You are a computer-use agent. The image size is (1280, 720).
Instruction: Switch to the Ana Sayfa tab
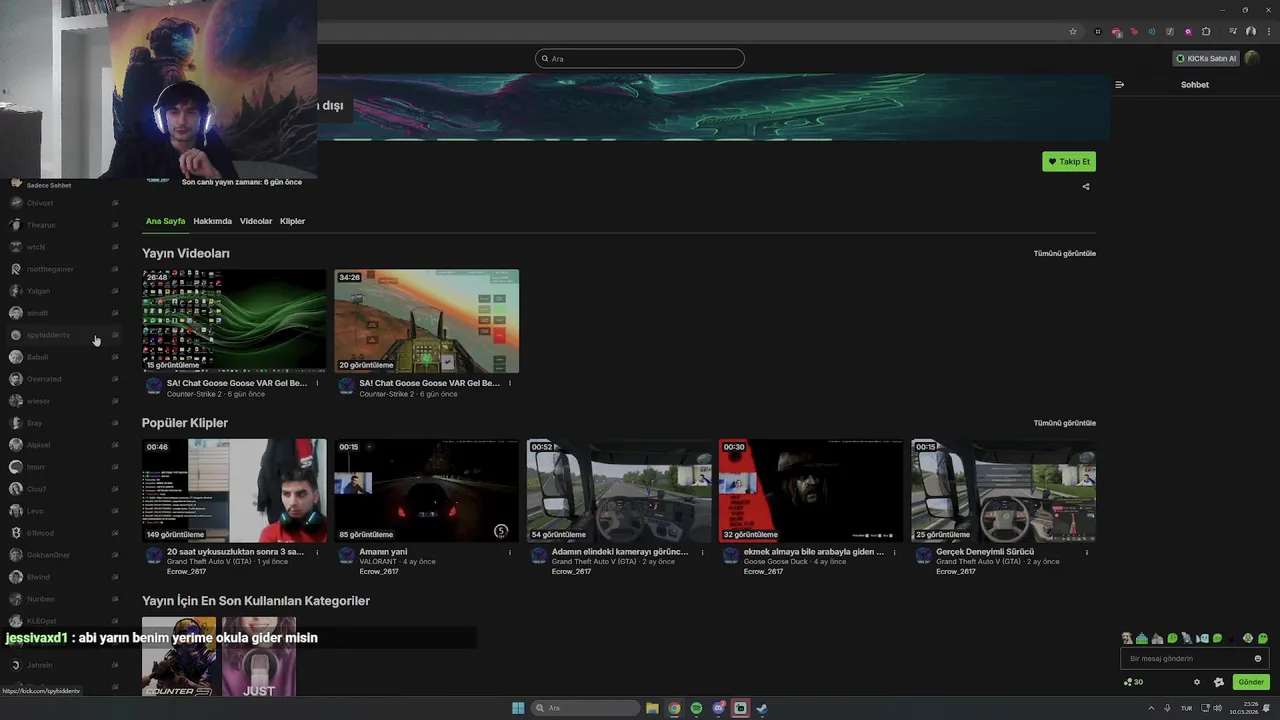coord(165,221)
